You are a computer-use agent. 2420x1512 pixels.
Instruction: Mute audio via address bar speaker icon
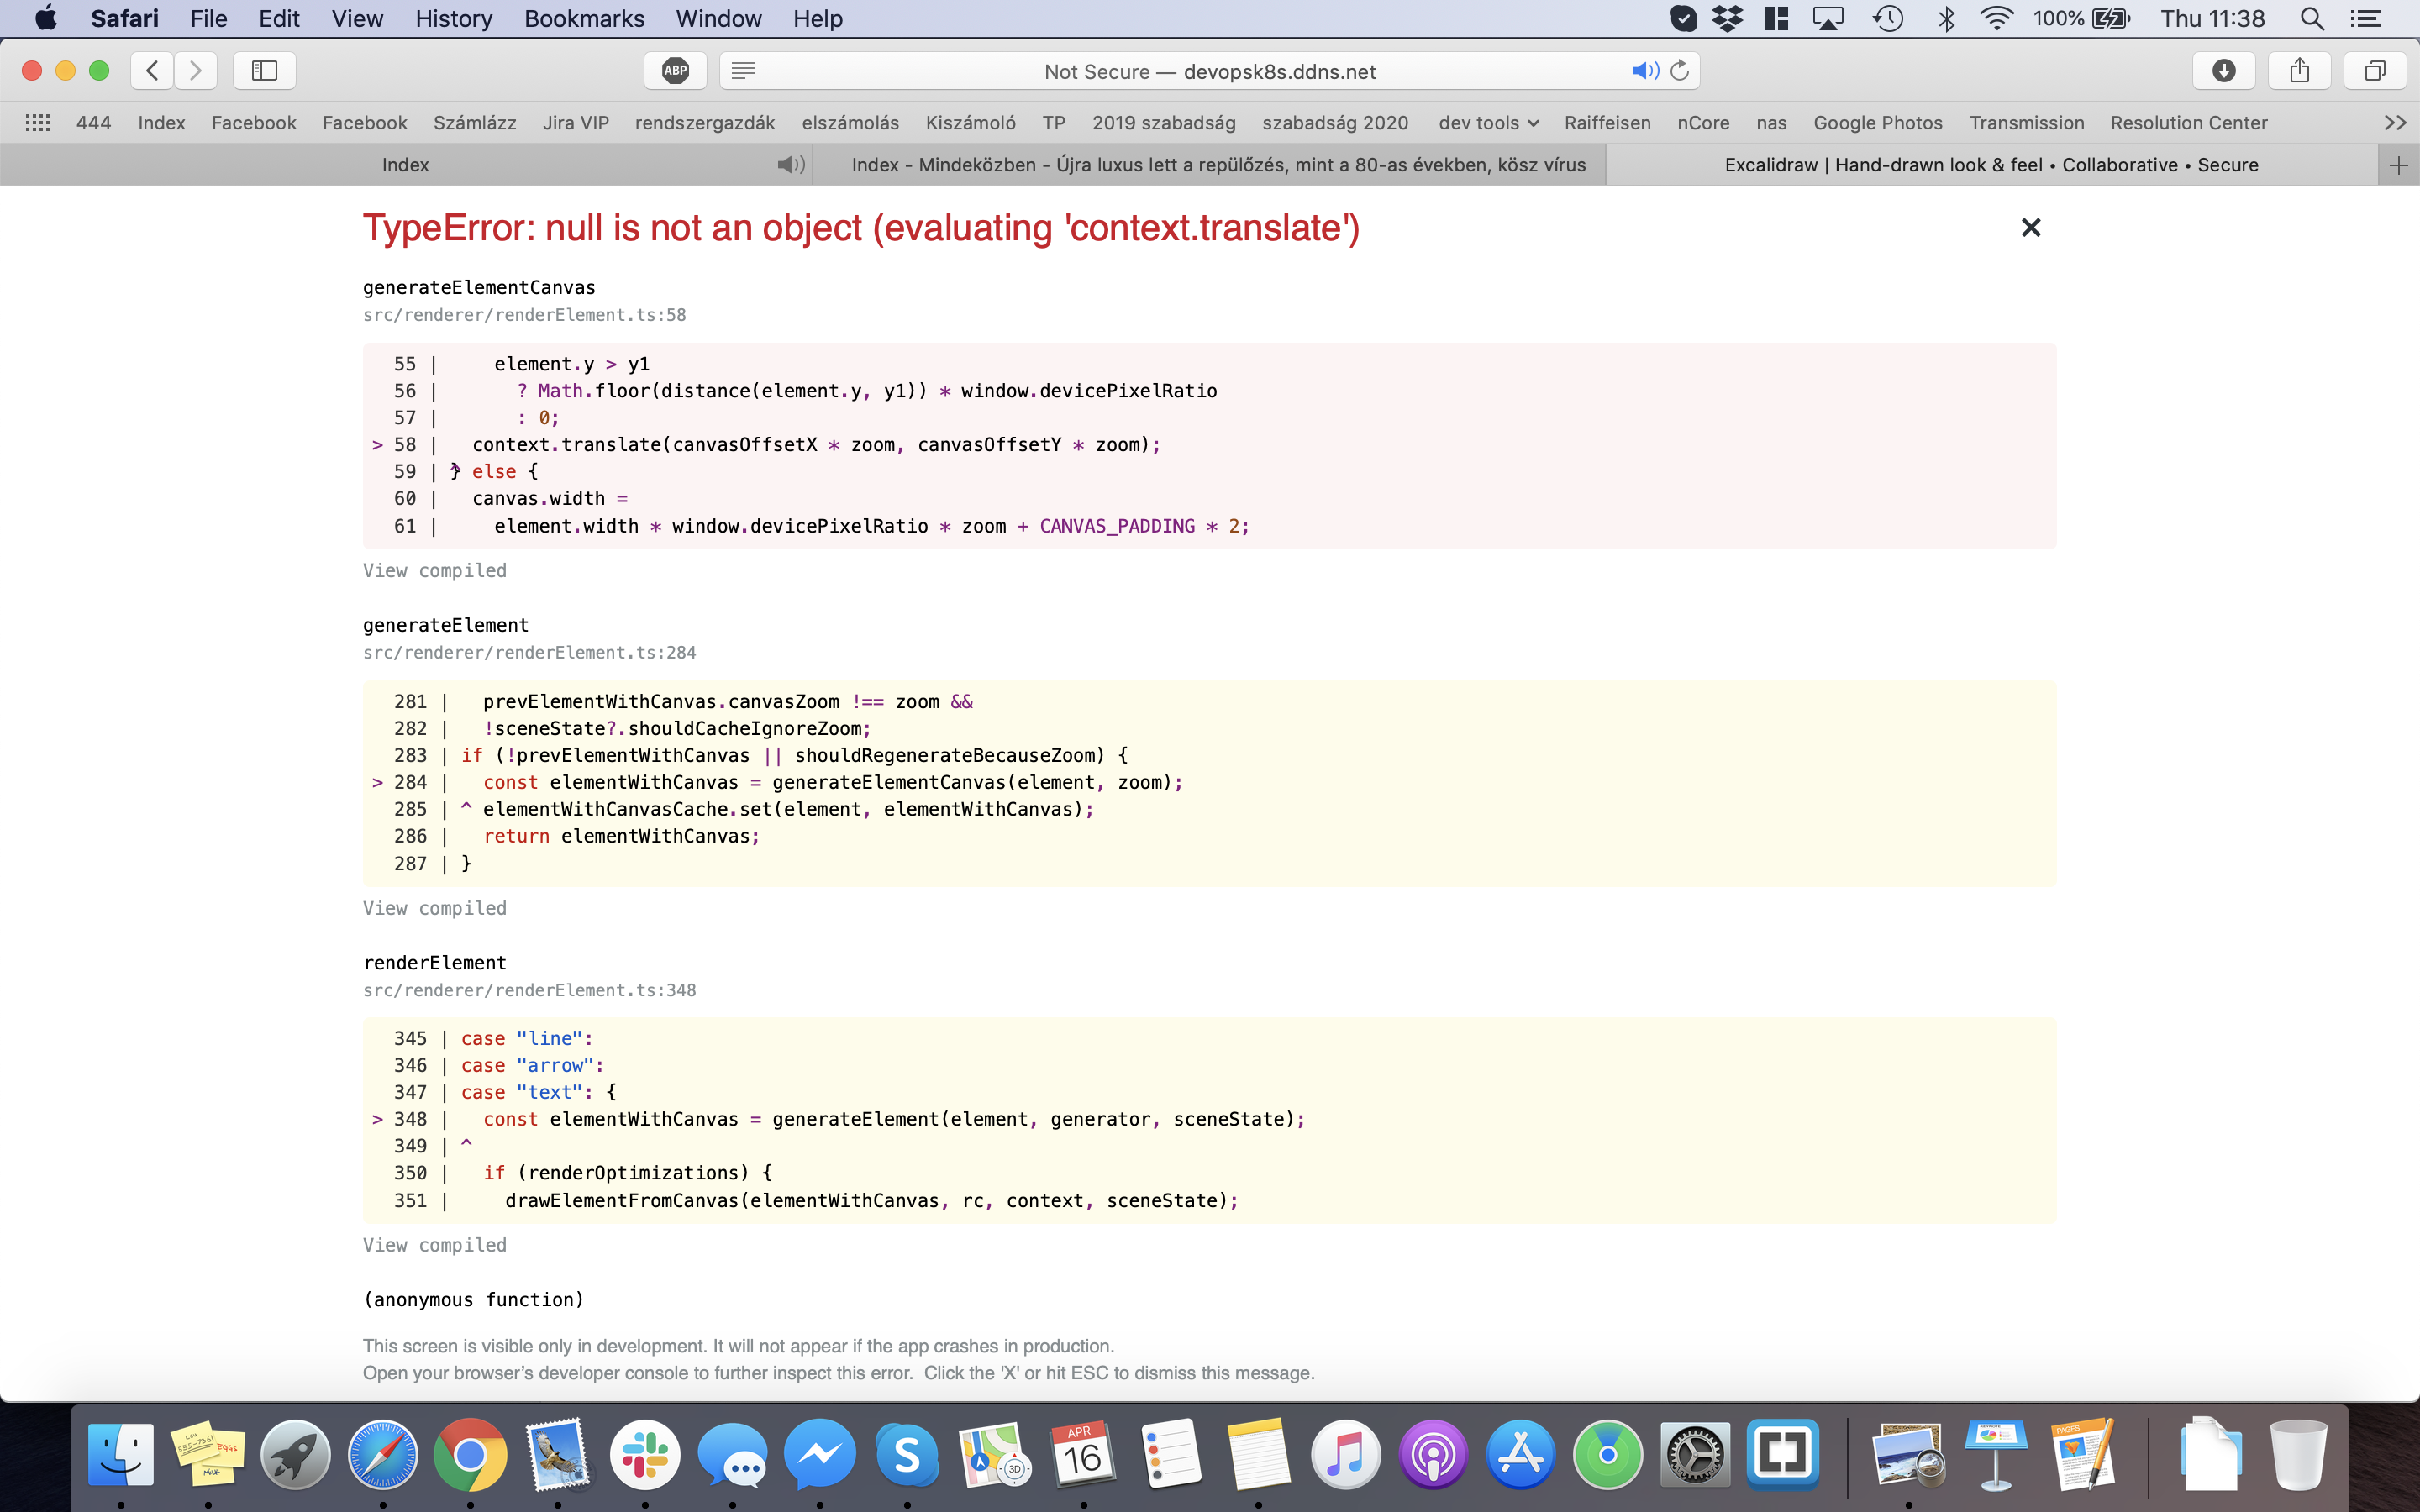1645,71
